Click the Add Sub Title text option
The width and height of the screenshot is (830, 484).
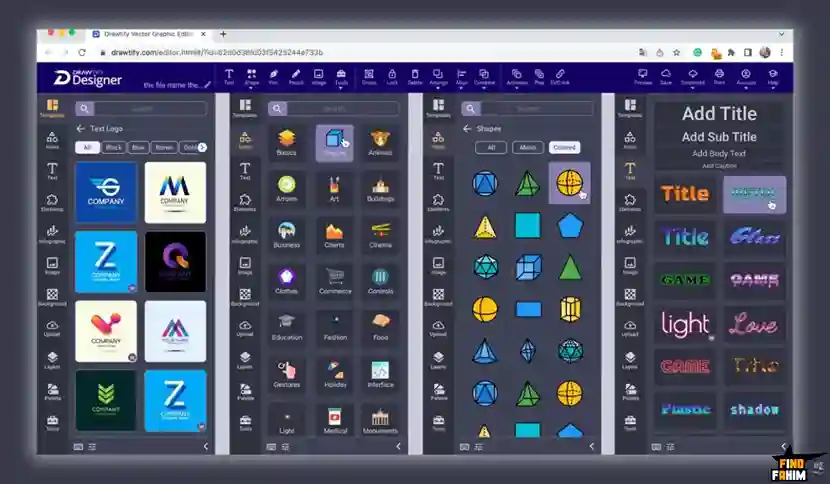[x=719, y=137]
